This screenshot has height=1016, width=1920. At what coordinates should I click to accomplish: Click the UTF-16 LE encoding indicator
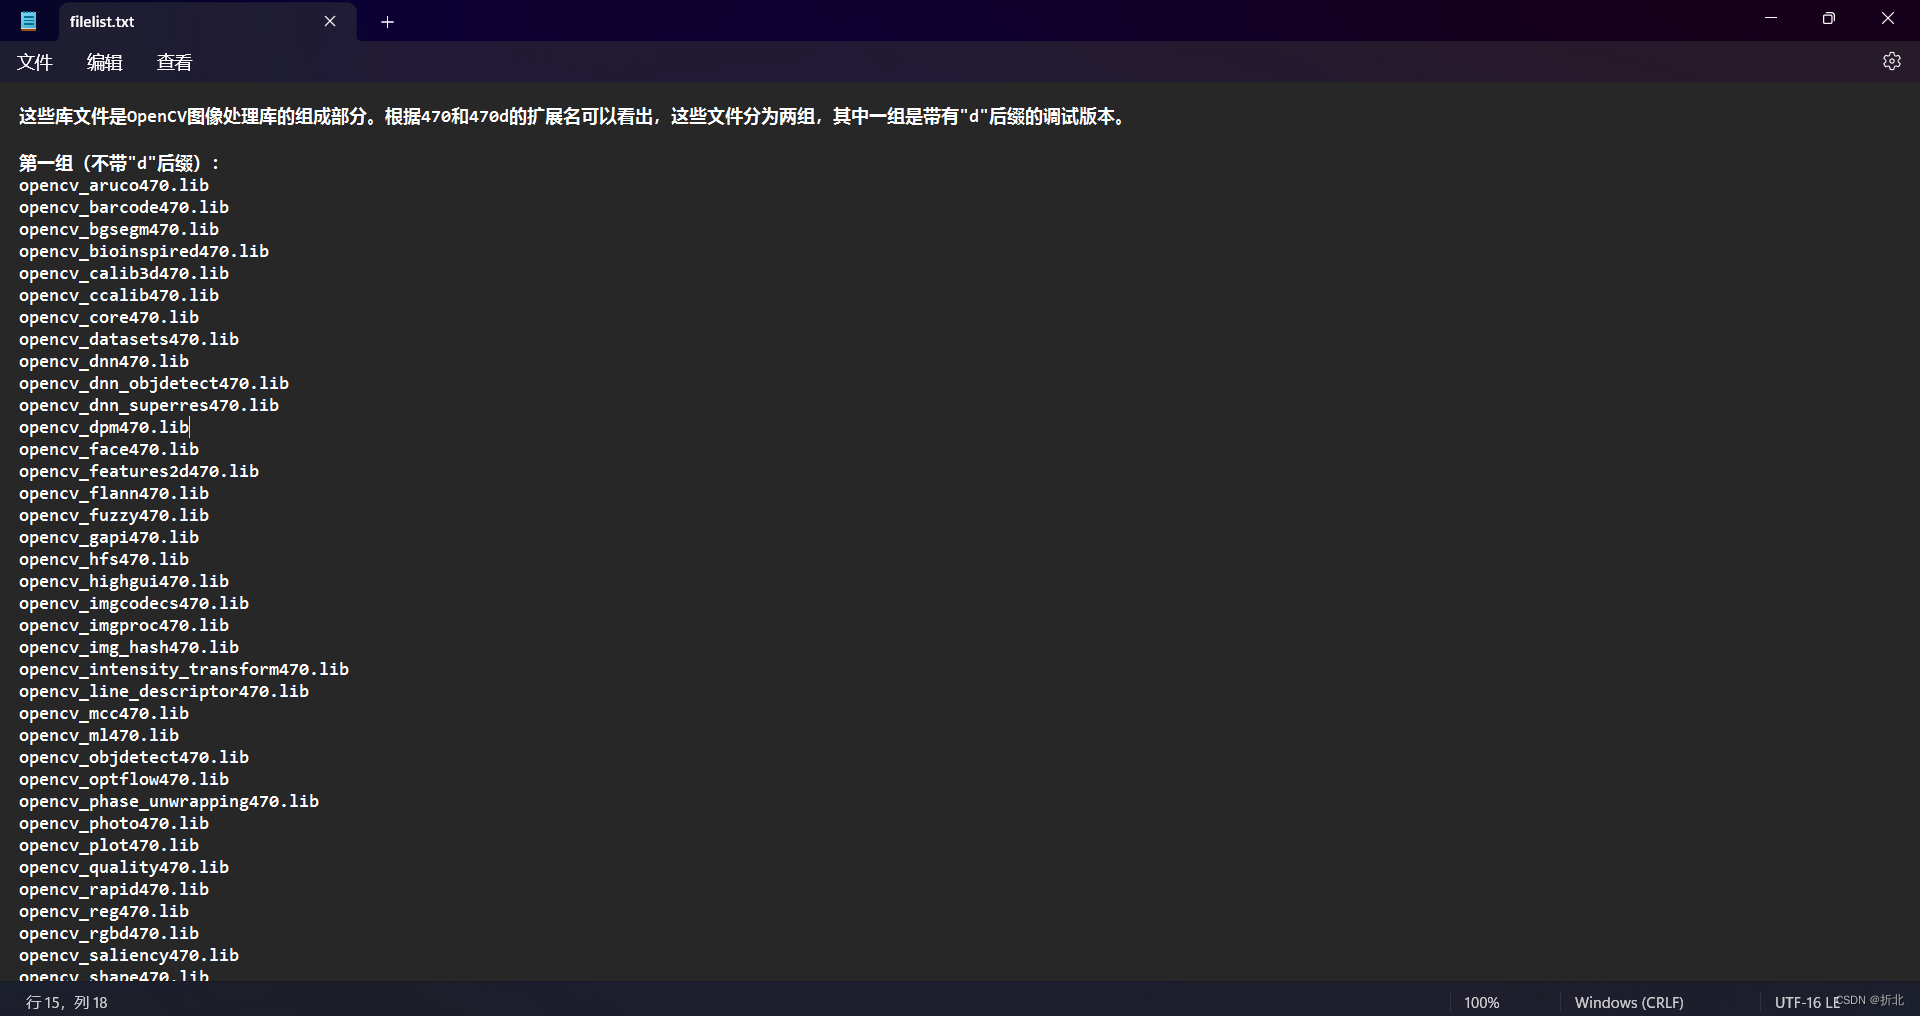point(1807,1002)
